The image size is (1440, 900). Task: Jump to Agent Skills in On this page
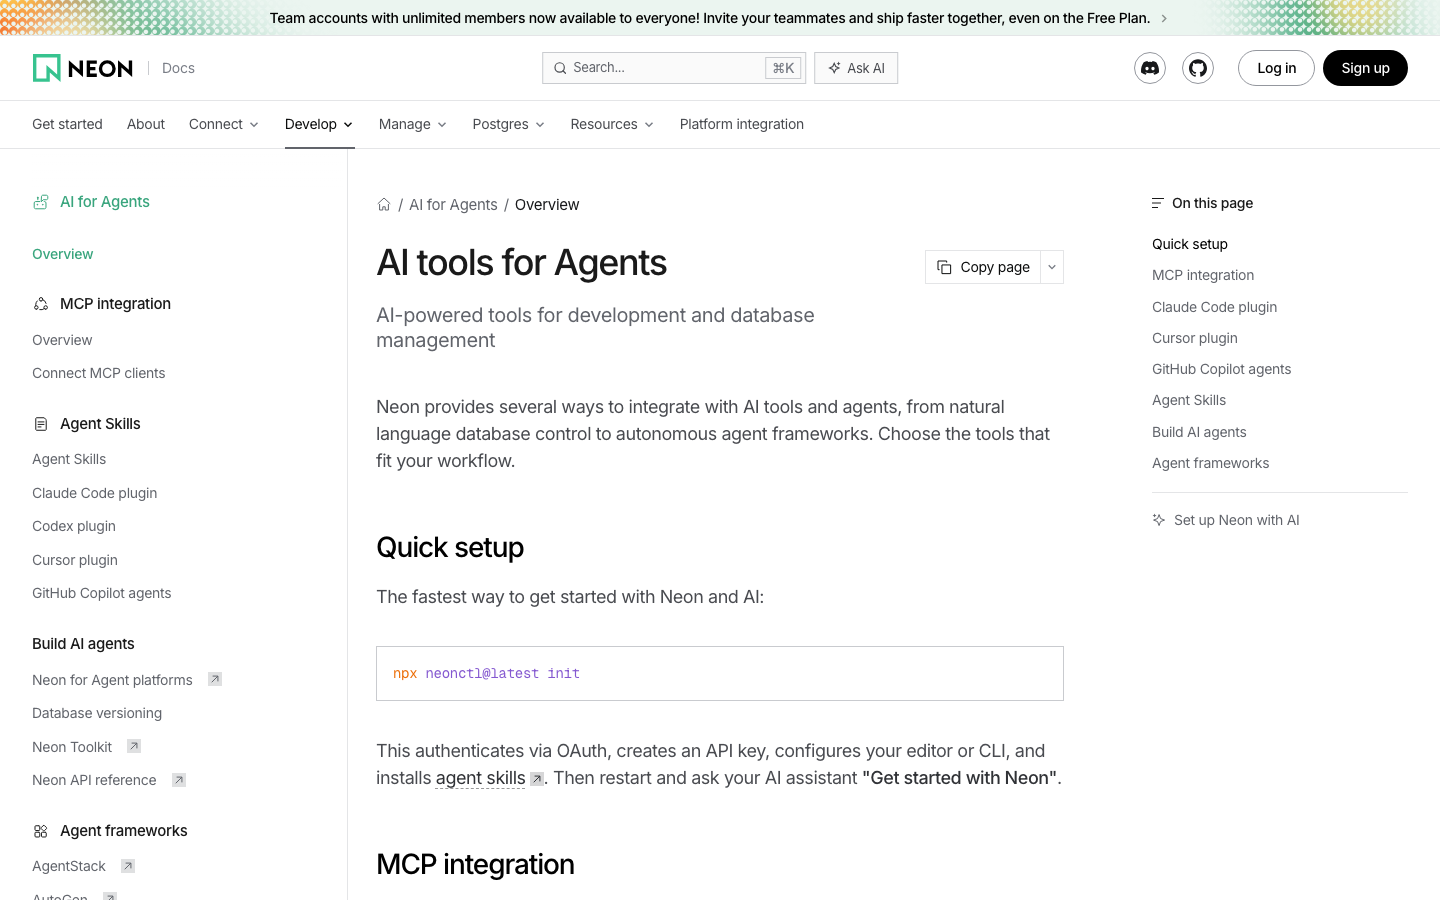(x=1189, y=400)
